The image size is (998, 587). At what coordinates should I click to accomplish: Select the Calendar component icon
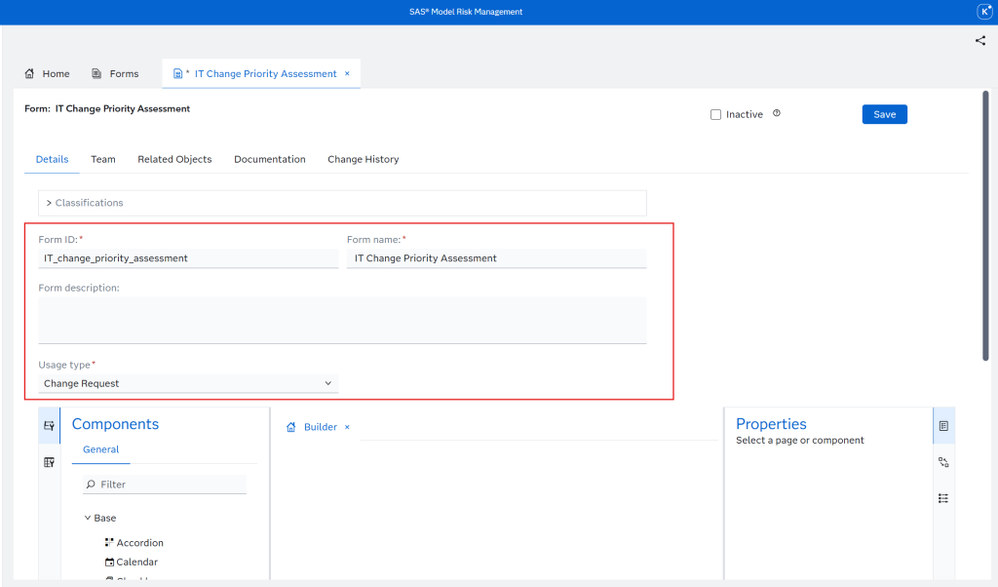pyautogui.click(x=109, y=562)
